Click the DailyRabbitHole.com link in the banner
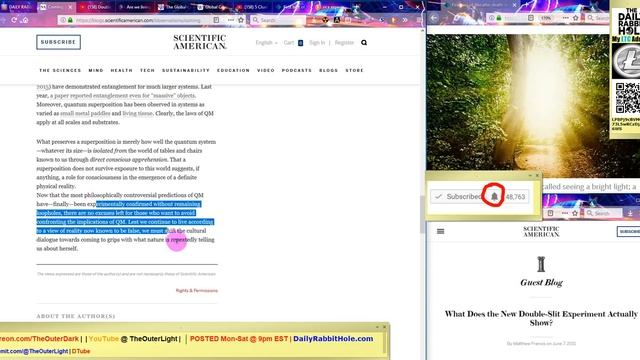This screenshot has height=360, width=640. click(333, 339)
